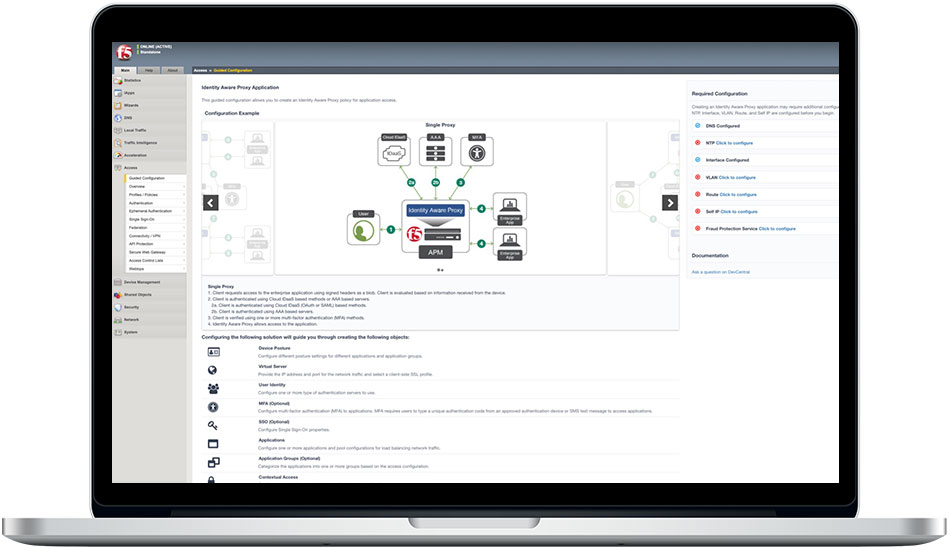This screenshot has height=547, width=950.
Task: Click the Applications window icon
Action: (x=213, y=444)
